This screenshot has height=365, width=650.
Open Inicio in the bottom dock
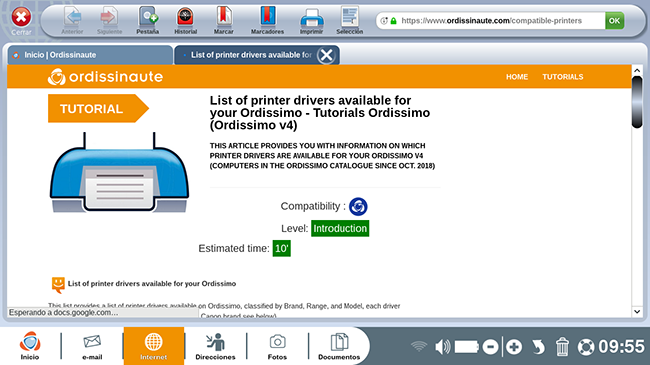point(30,346)
